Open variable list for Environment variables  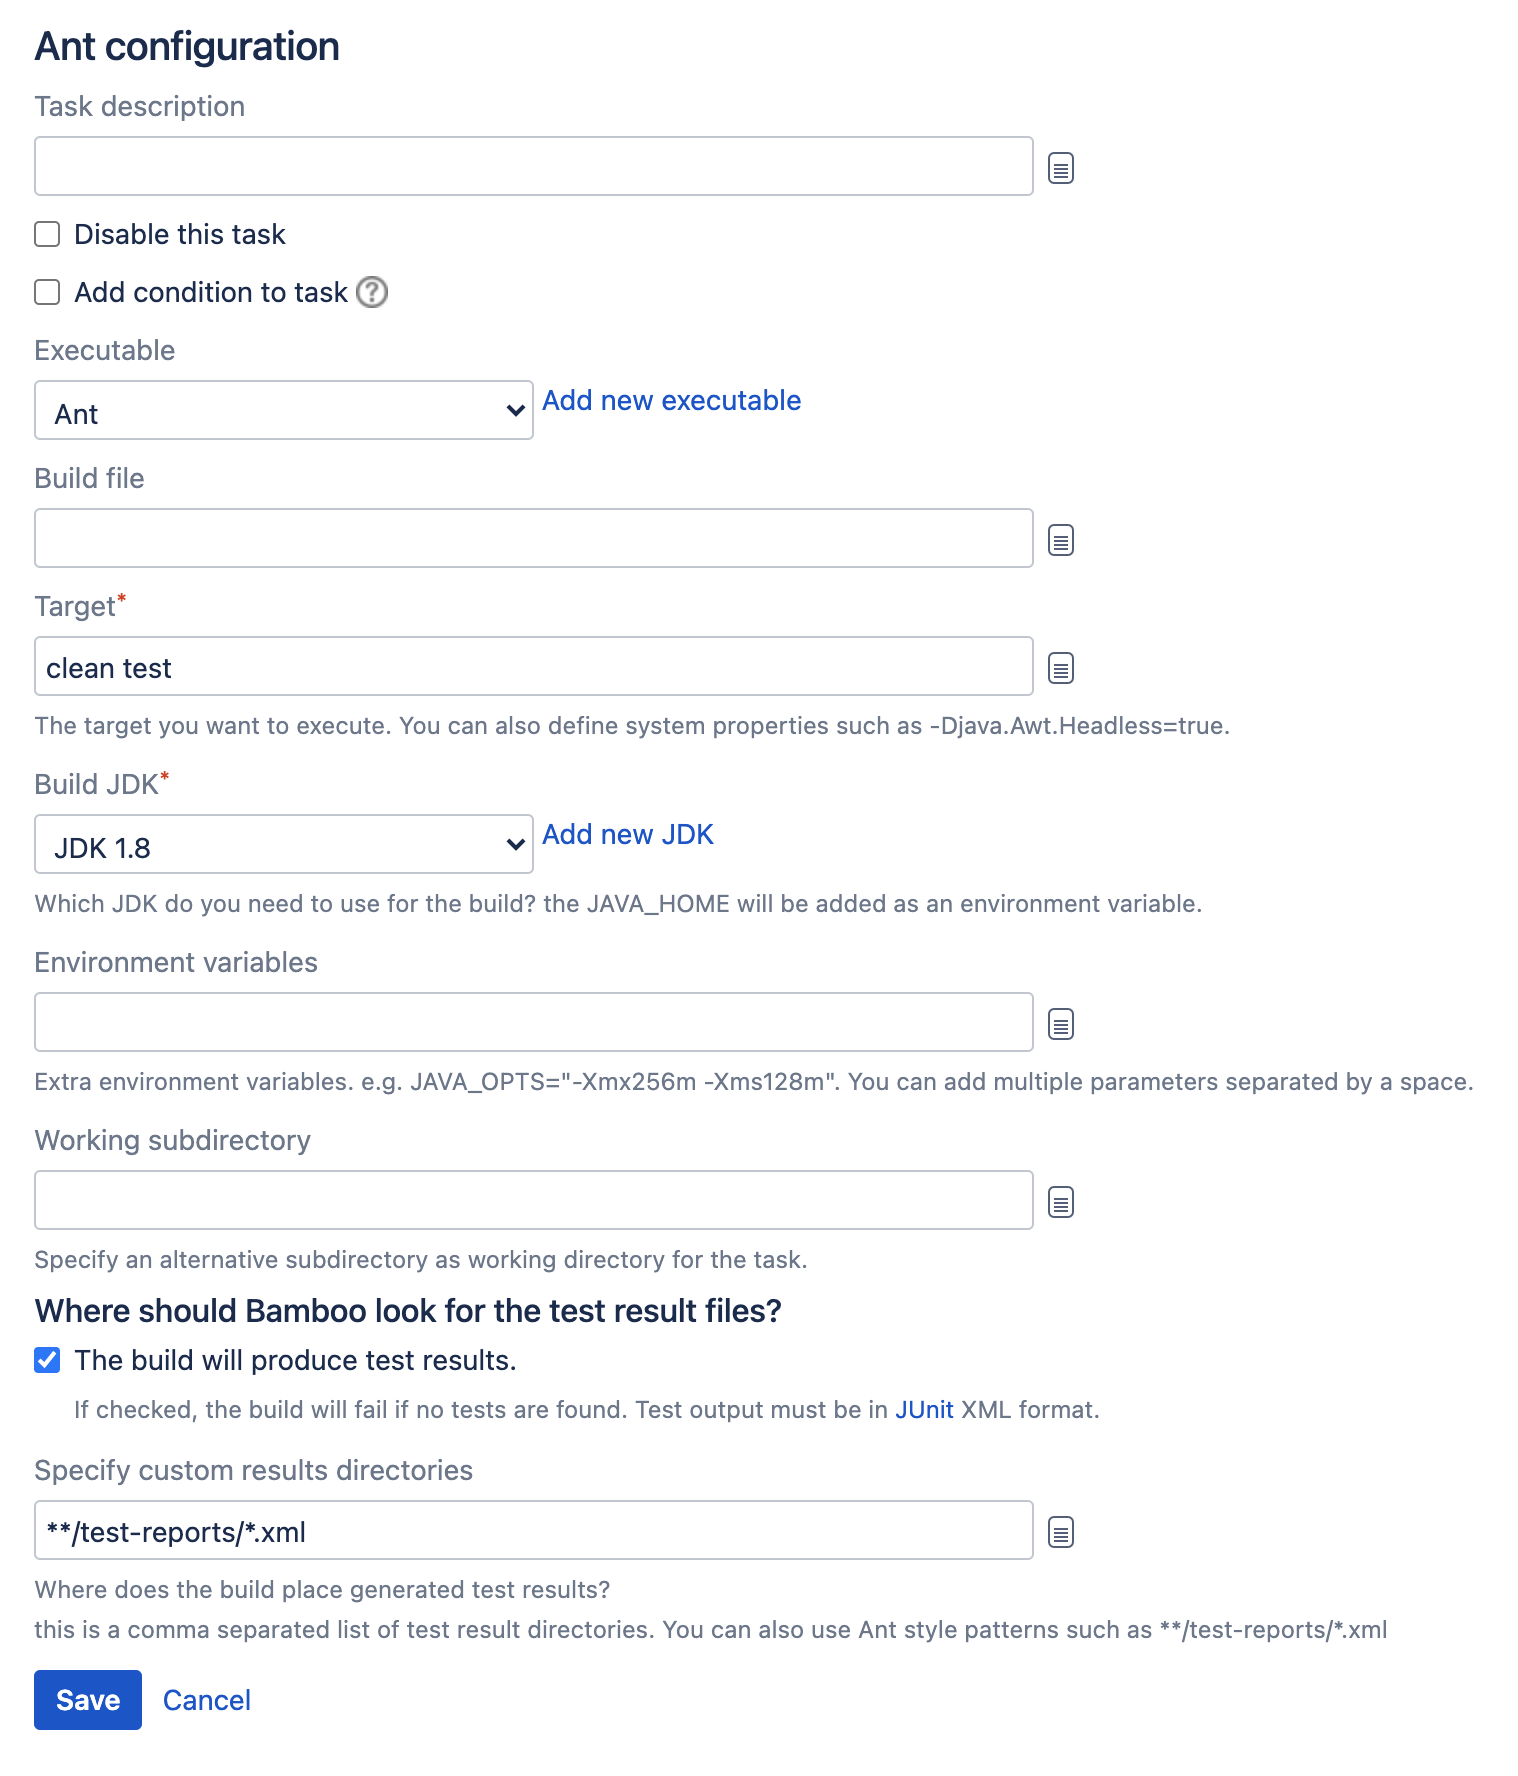point(1059,1023)
